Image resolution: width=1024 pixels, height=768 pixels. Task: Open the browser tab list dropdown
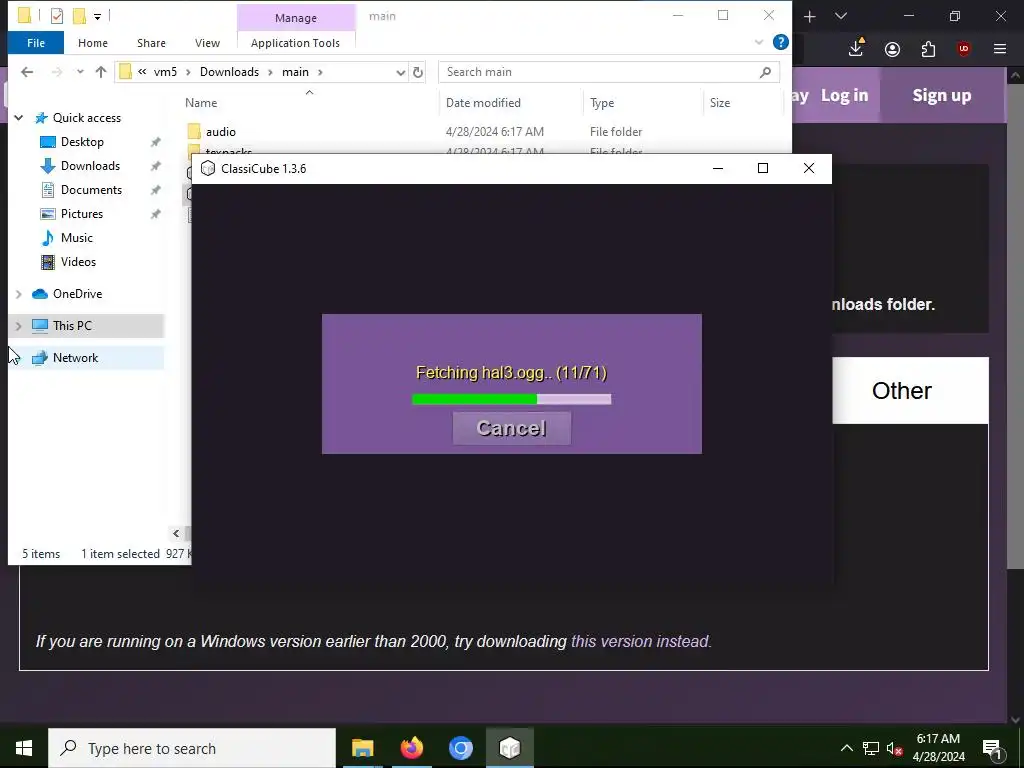(841, 16)
